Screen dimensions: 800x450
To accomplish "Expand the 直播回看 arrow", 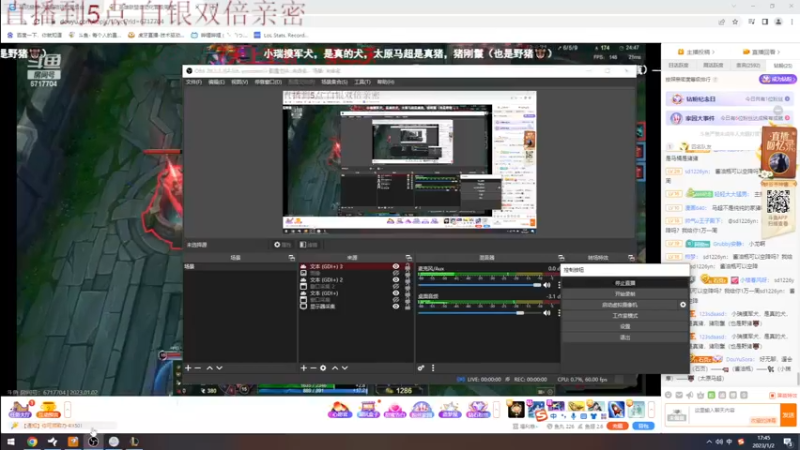I will tap(779, 52).
